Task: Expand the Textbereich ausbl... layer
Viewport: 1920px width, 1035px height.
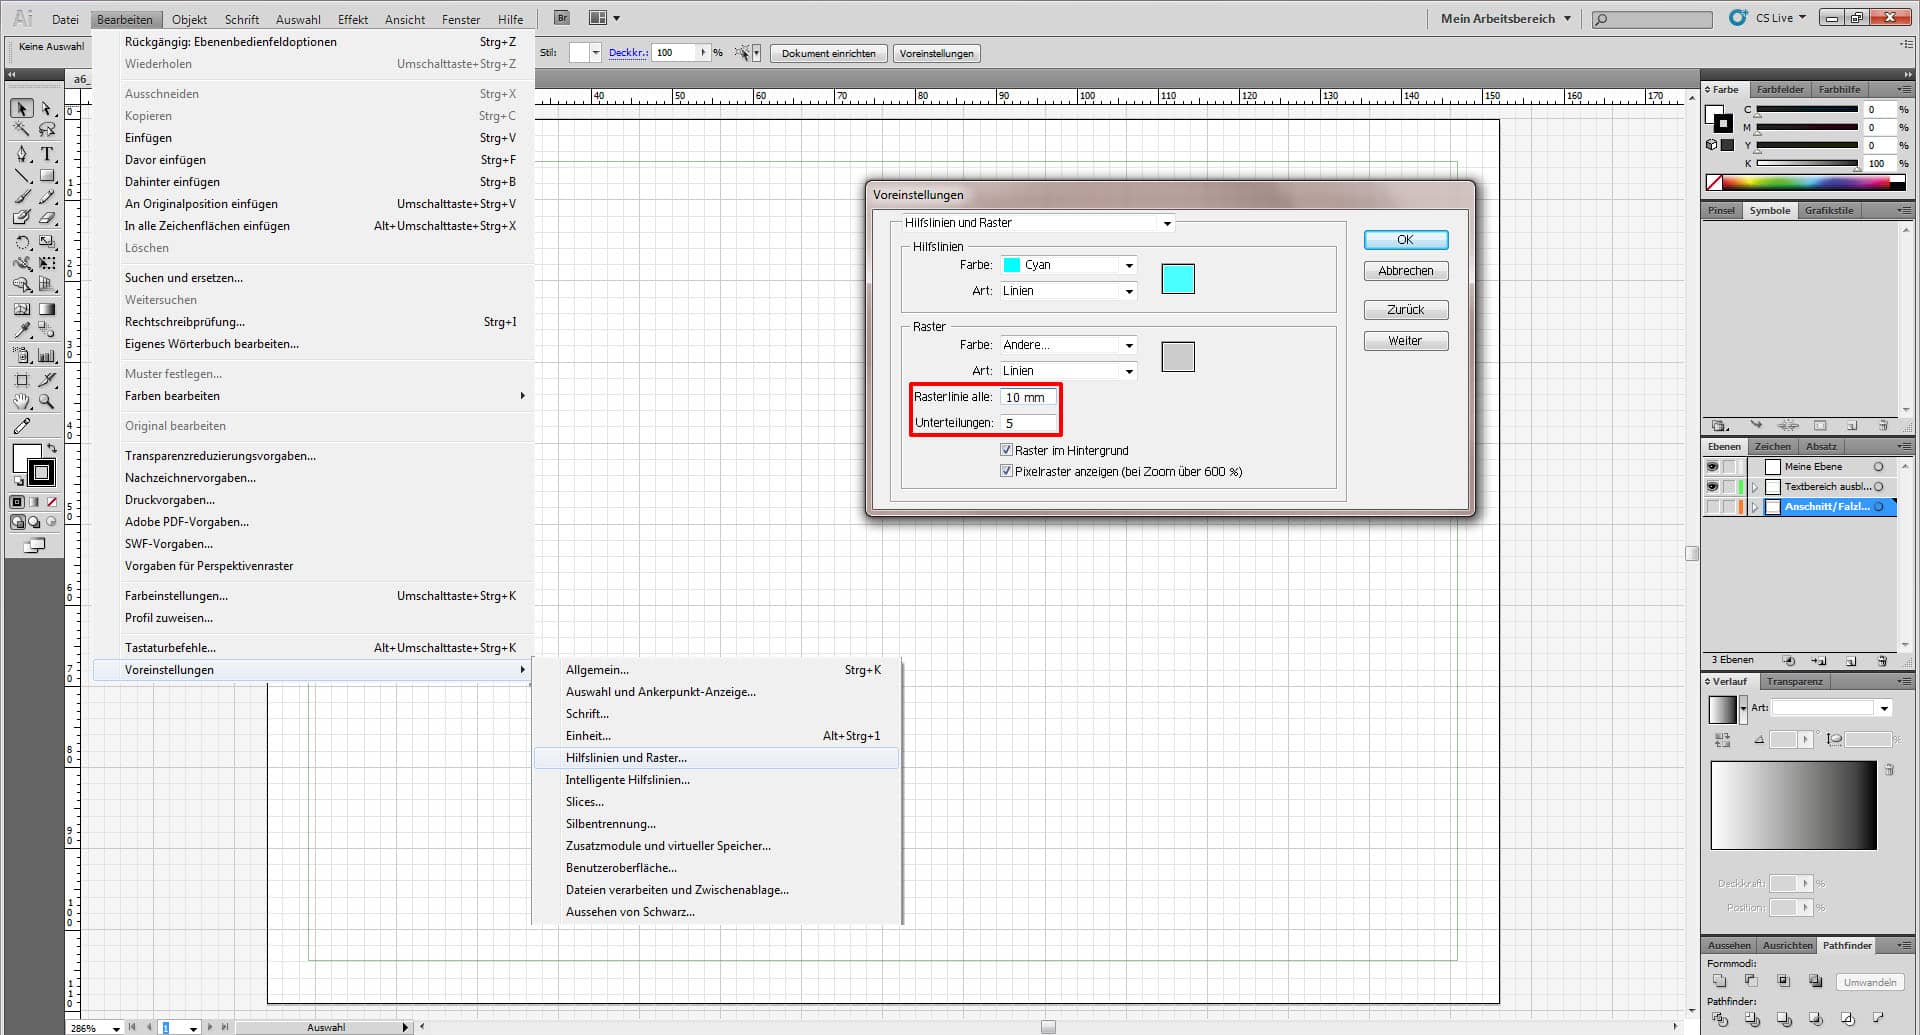Action: pyautogui.click(x=1755, y=487)
